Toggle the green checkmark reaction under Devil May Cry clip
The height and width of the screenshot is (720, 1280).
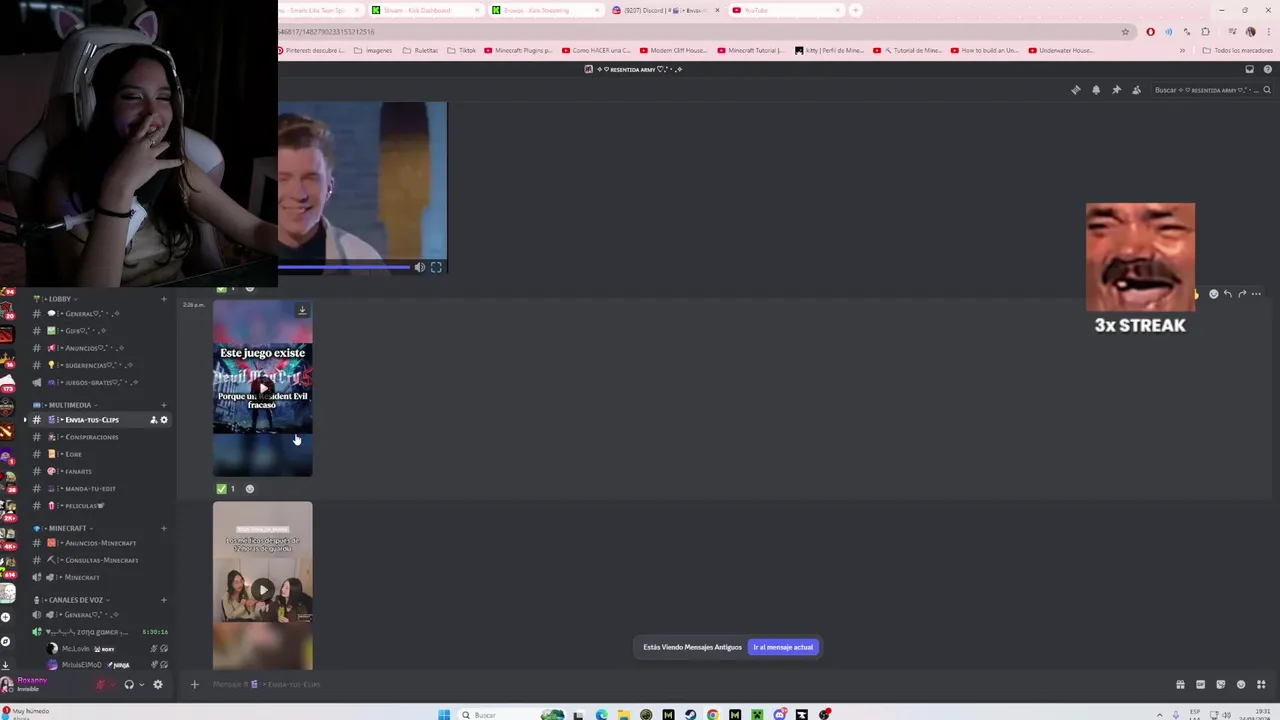point(227,489)
